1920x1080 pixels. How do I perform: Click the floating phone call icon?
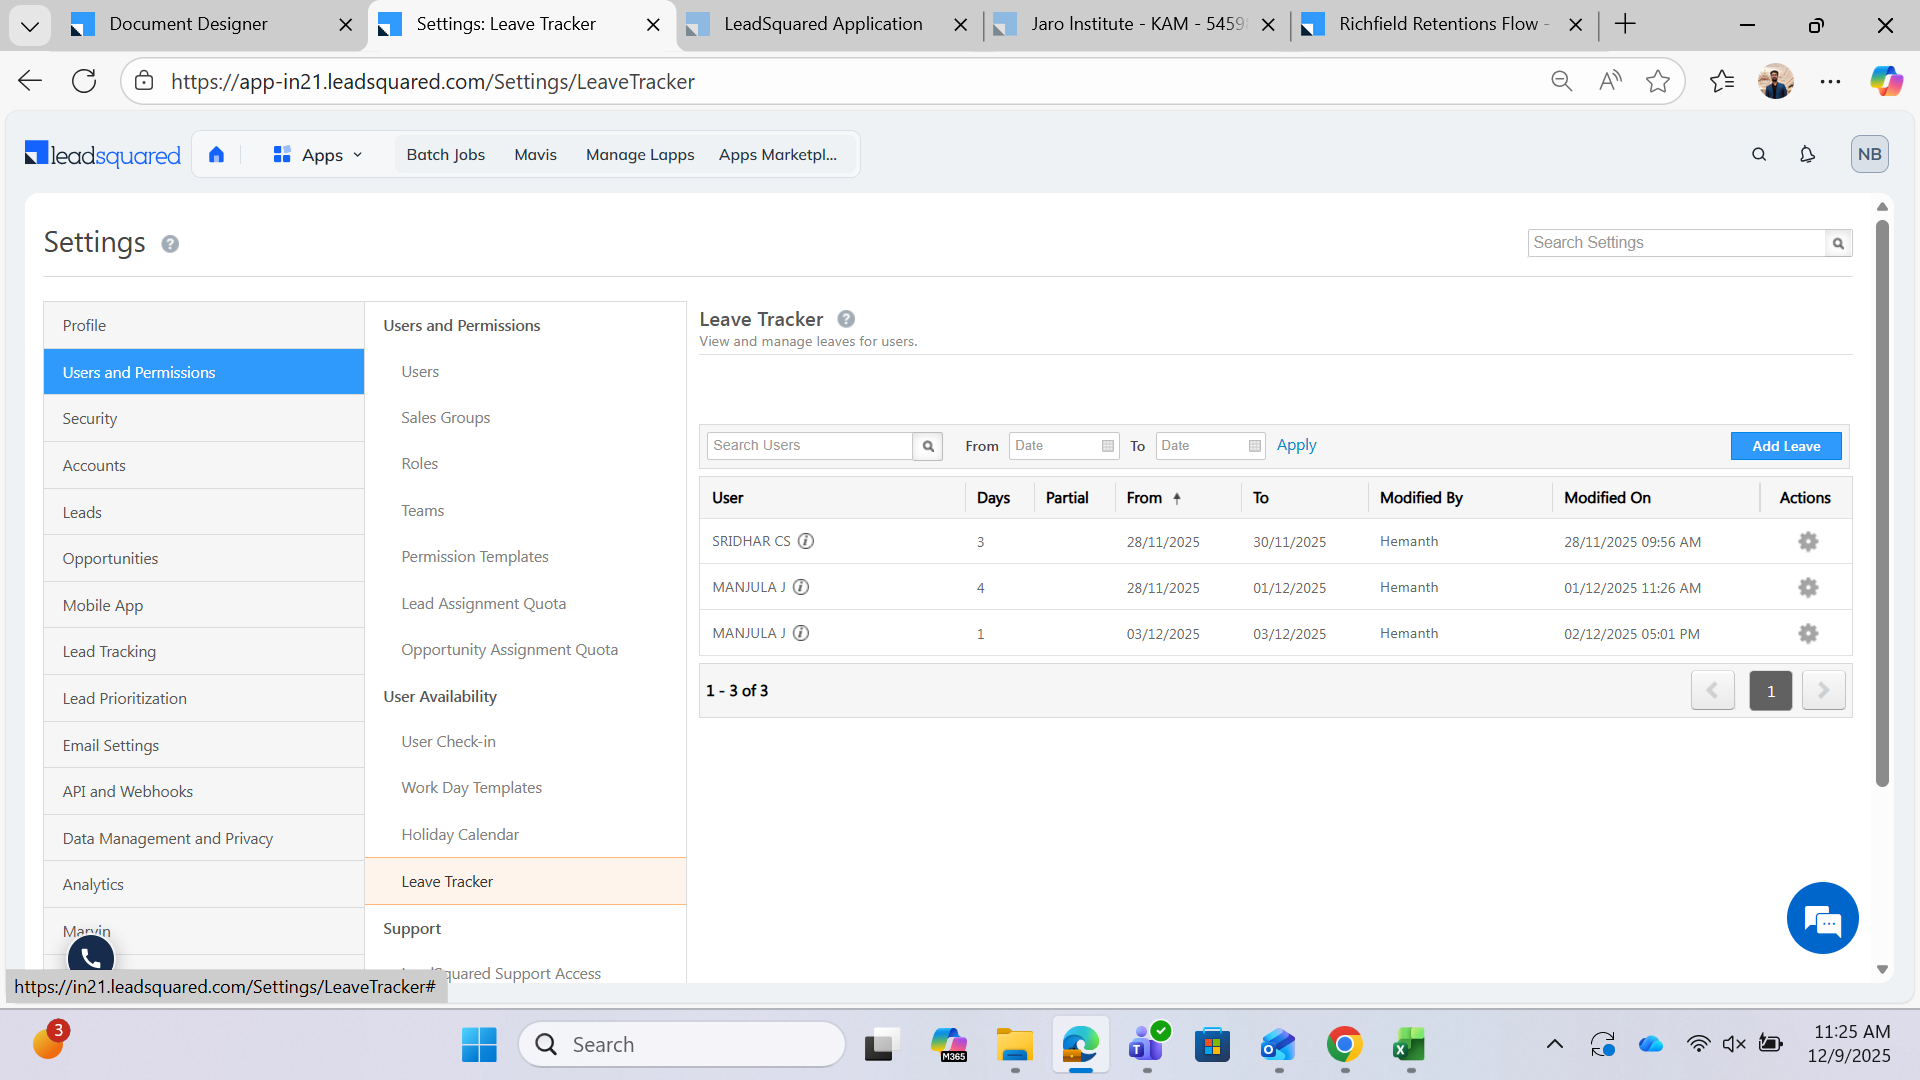click(90, 958)
